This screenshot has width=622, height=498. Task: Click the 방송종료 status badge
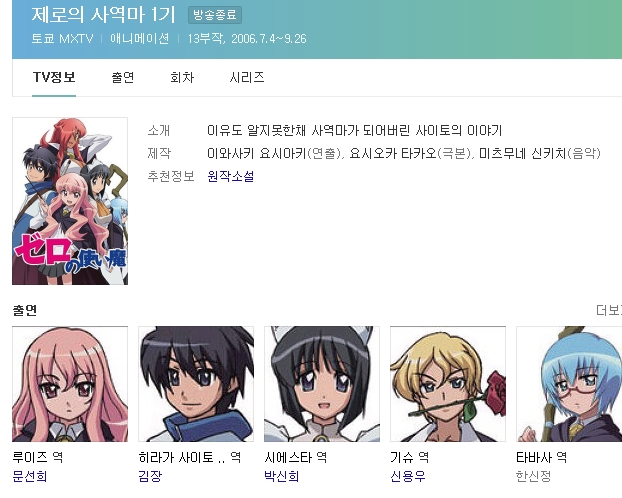[x=215, y=15]
